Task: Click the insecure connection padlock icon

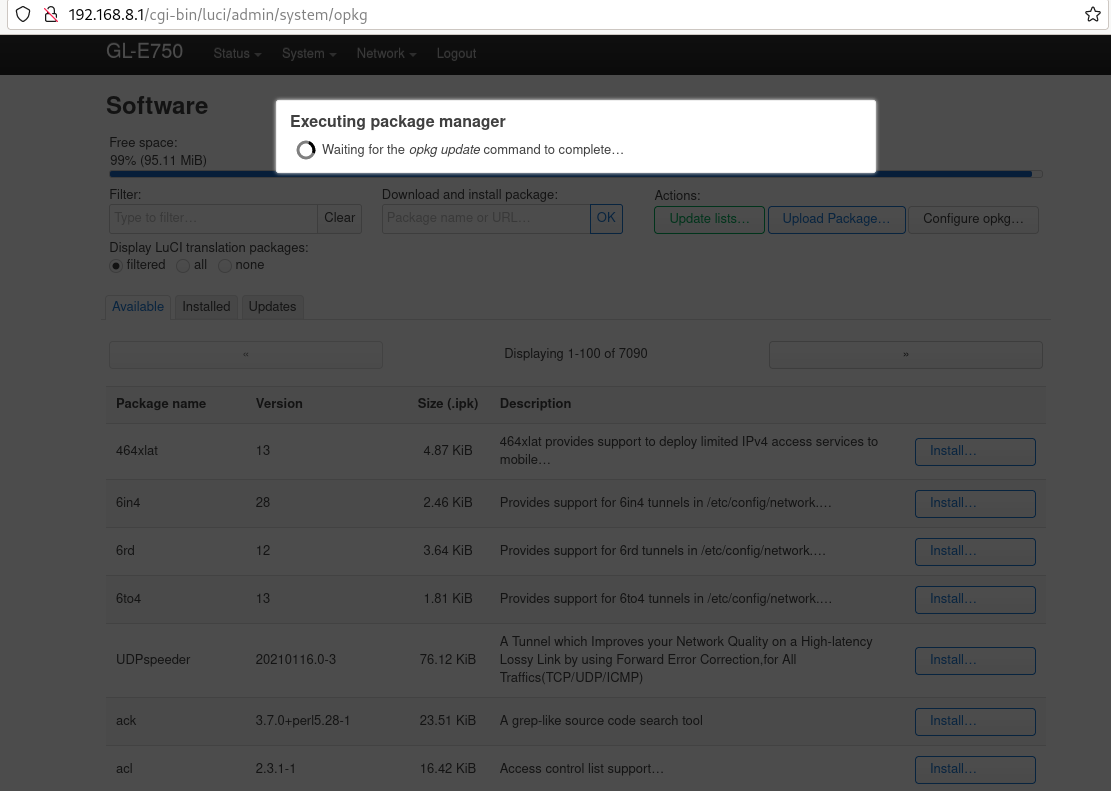Action: (50, 14)
